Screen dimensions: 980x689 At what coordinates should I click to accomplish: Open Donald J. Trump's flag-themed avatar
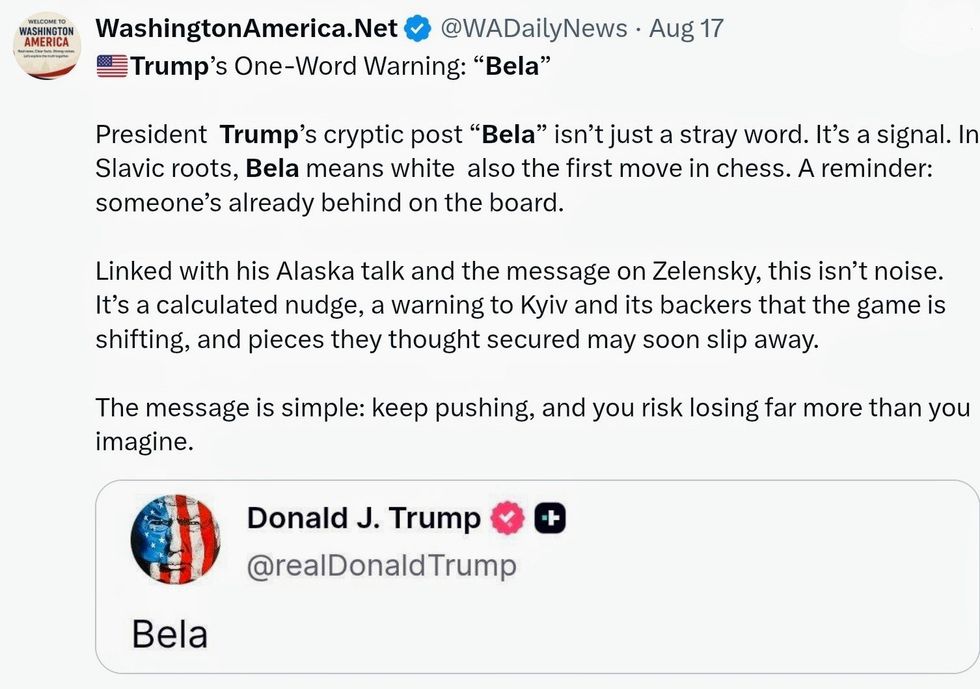[174, 541]
